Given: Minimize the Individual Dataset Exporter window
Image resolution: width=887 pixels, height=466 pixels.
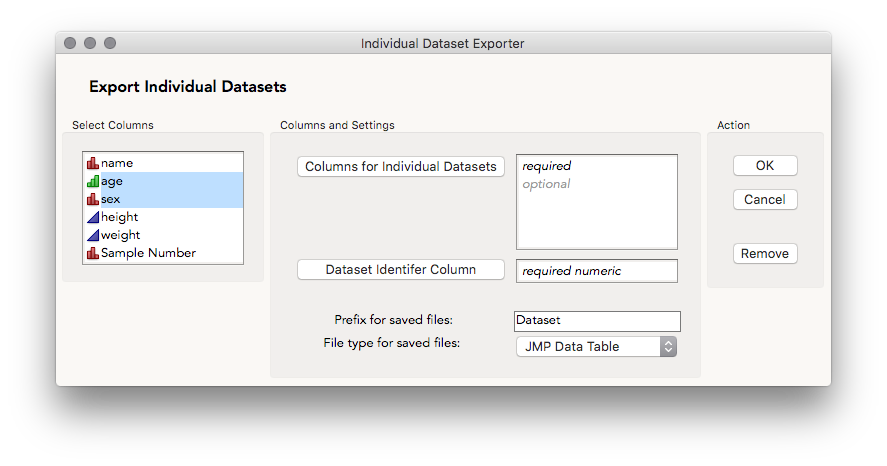Looking at the screenshot, I should 90,43.
